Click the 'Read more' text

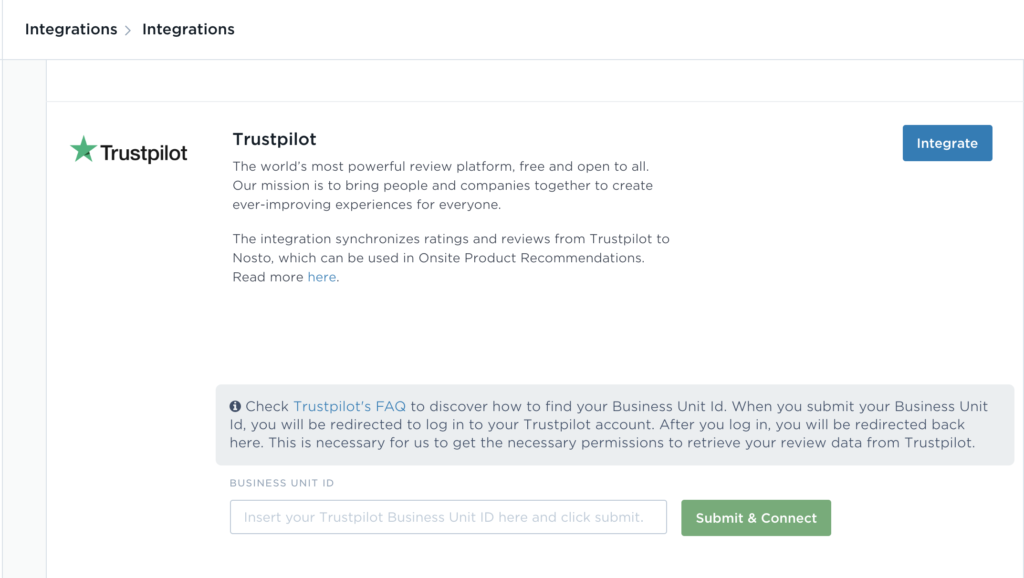coord(268,277)
